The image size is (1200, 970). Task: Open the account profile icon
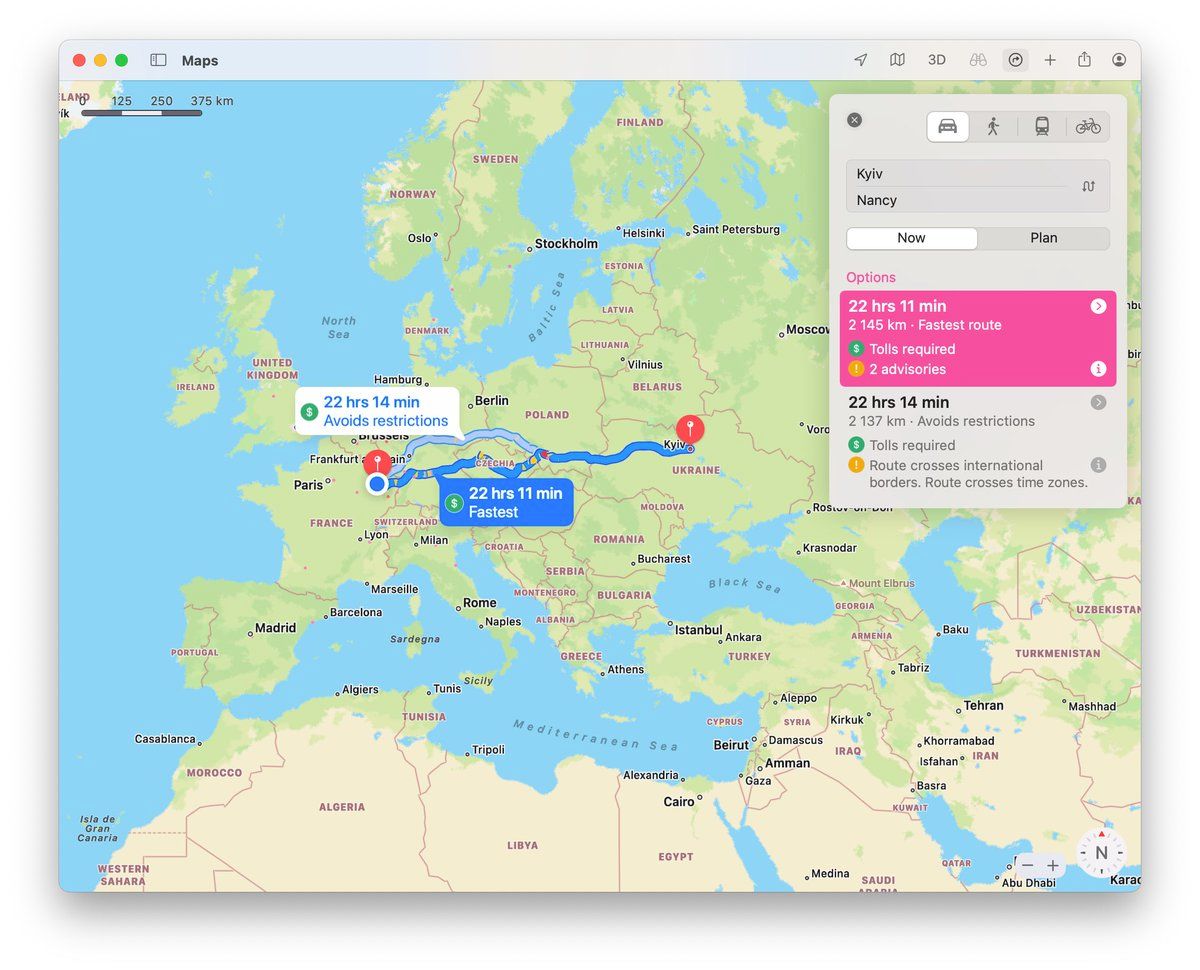[x=1119, y=60]
